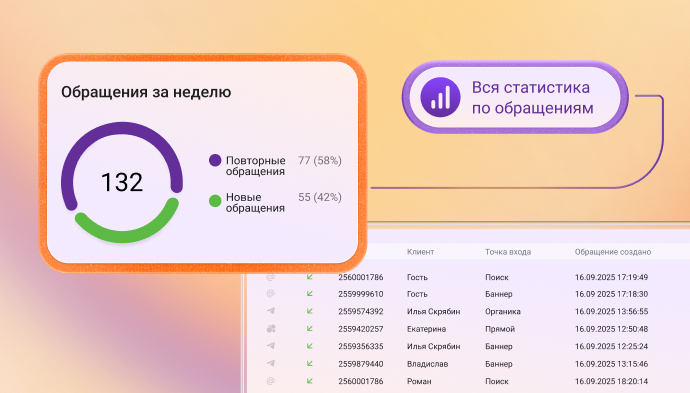
Task: Click Telegram icon in row 2559356335
Action: pos(271,346)
